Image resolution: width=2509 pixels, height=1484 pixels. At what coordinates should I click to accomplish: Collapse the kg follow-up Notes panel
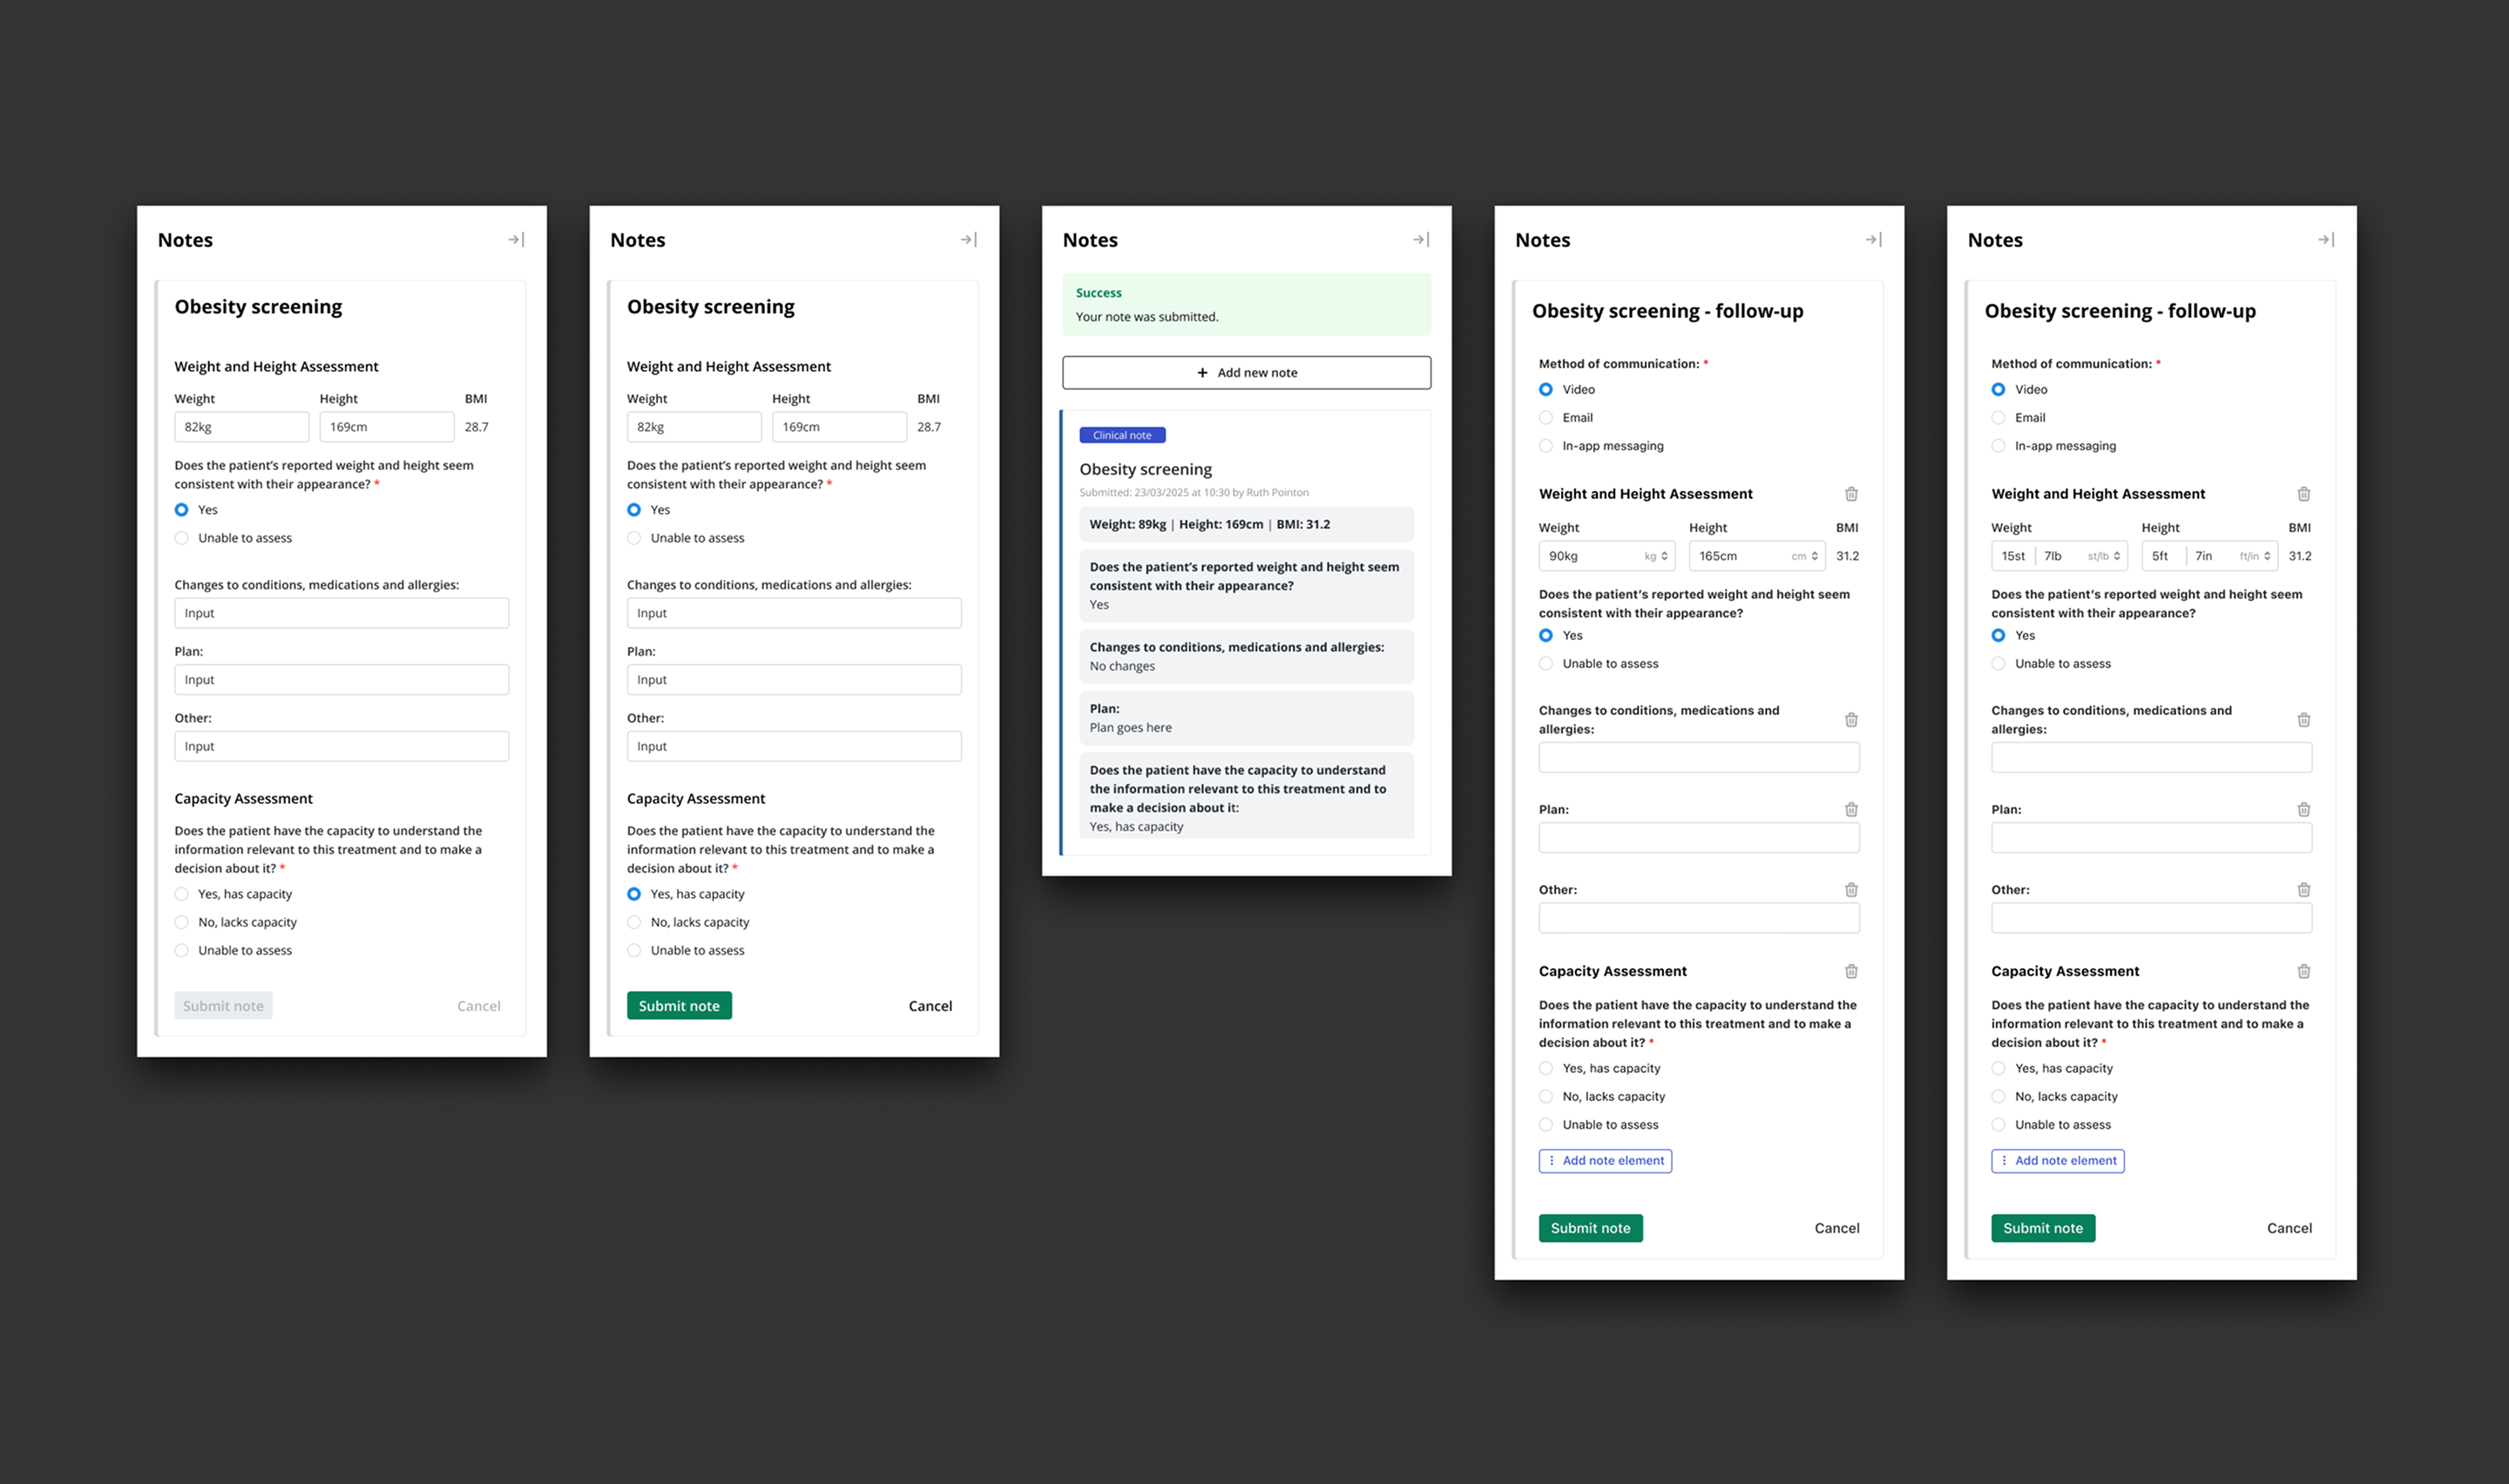coord(1874,240)
